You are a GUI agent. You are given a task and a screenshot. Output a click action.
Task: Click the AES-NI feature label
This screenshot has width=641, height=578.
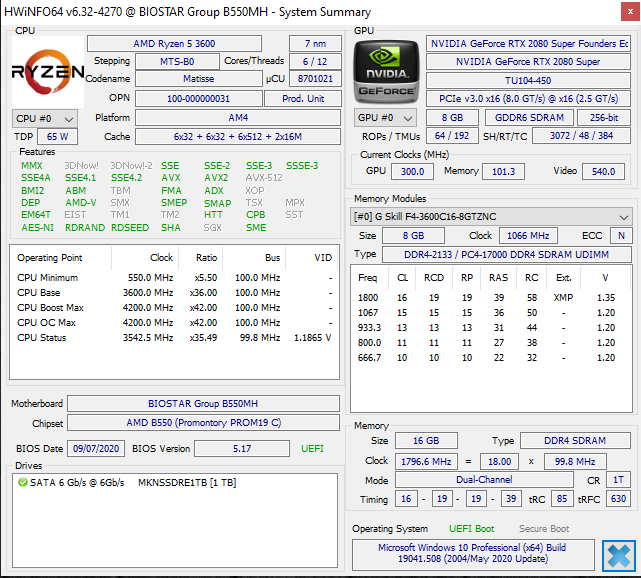[37, 228]
